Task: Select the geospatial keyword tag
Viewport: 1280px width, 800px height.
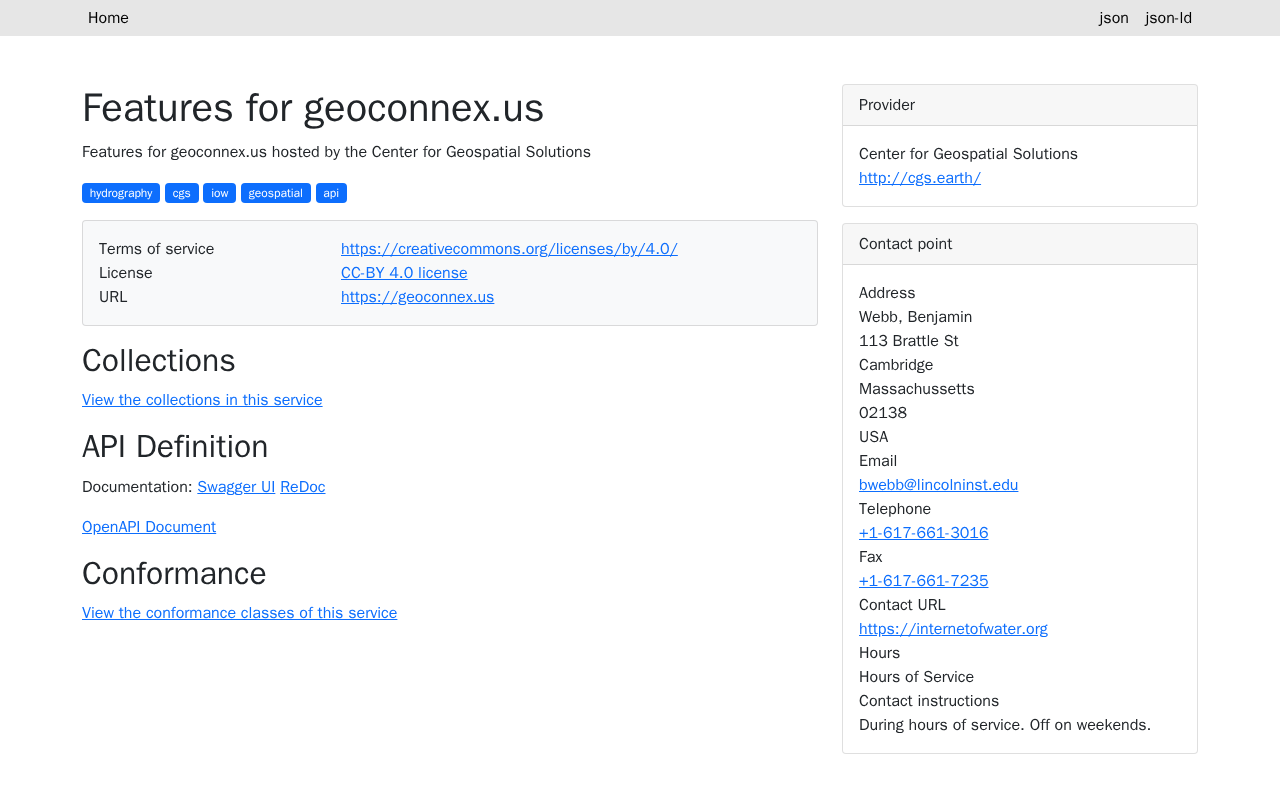Action: pos(276,193)
